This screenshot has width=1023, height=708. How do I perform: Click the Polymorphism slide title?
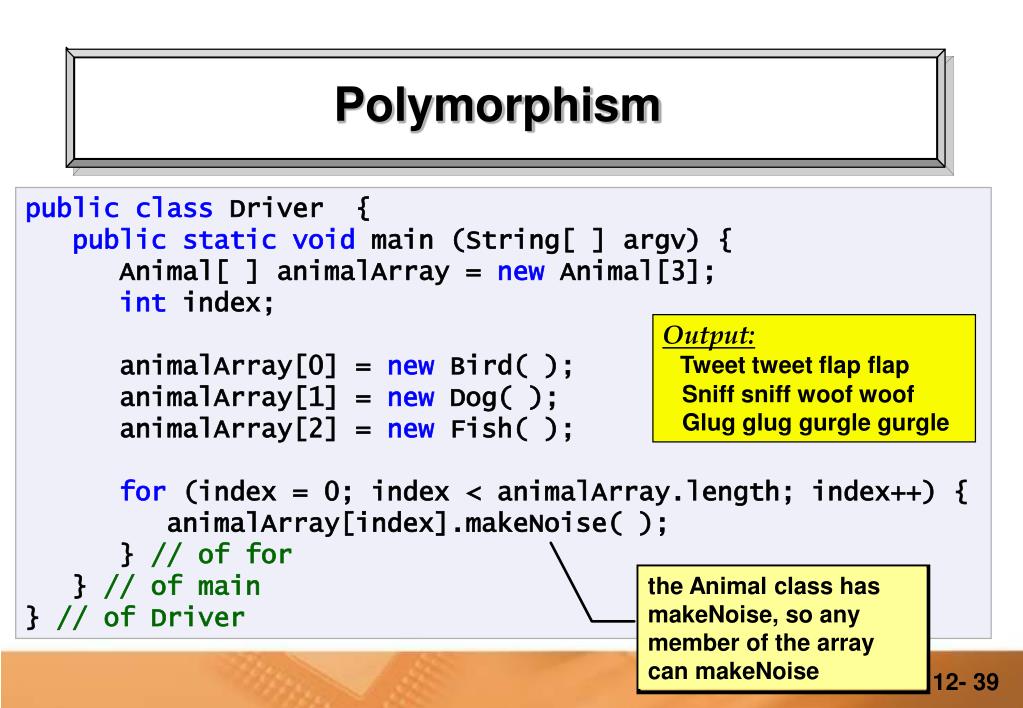(x=498, y=106)
